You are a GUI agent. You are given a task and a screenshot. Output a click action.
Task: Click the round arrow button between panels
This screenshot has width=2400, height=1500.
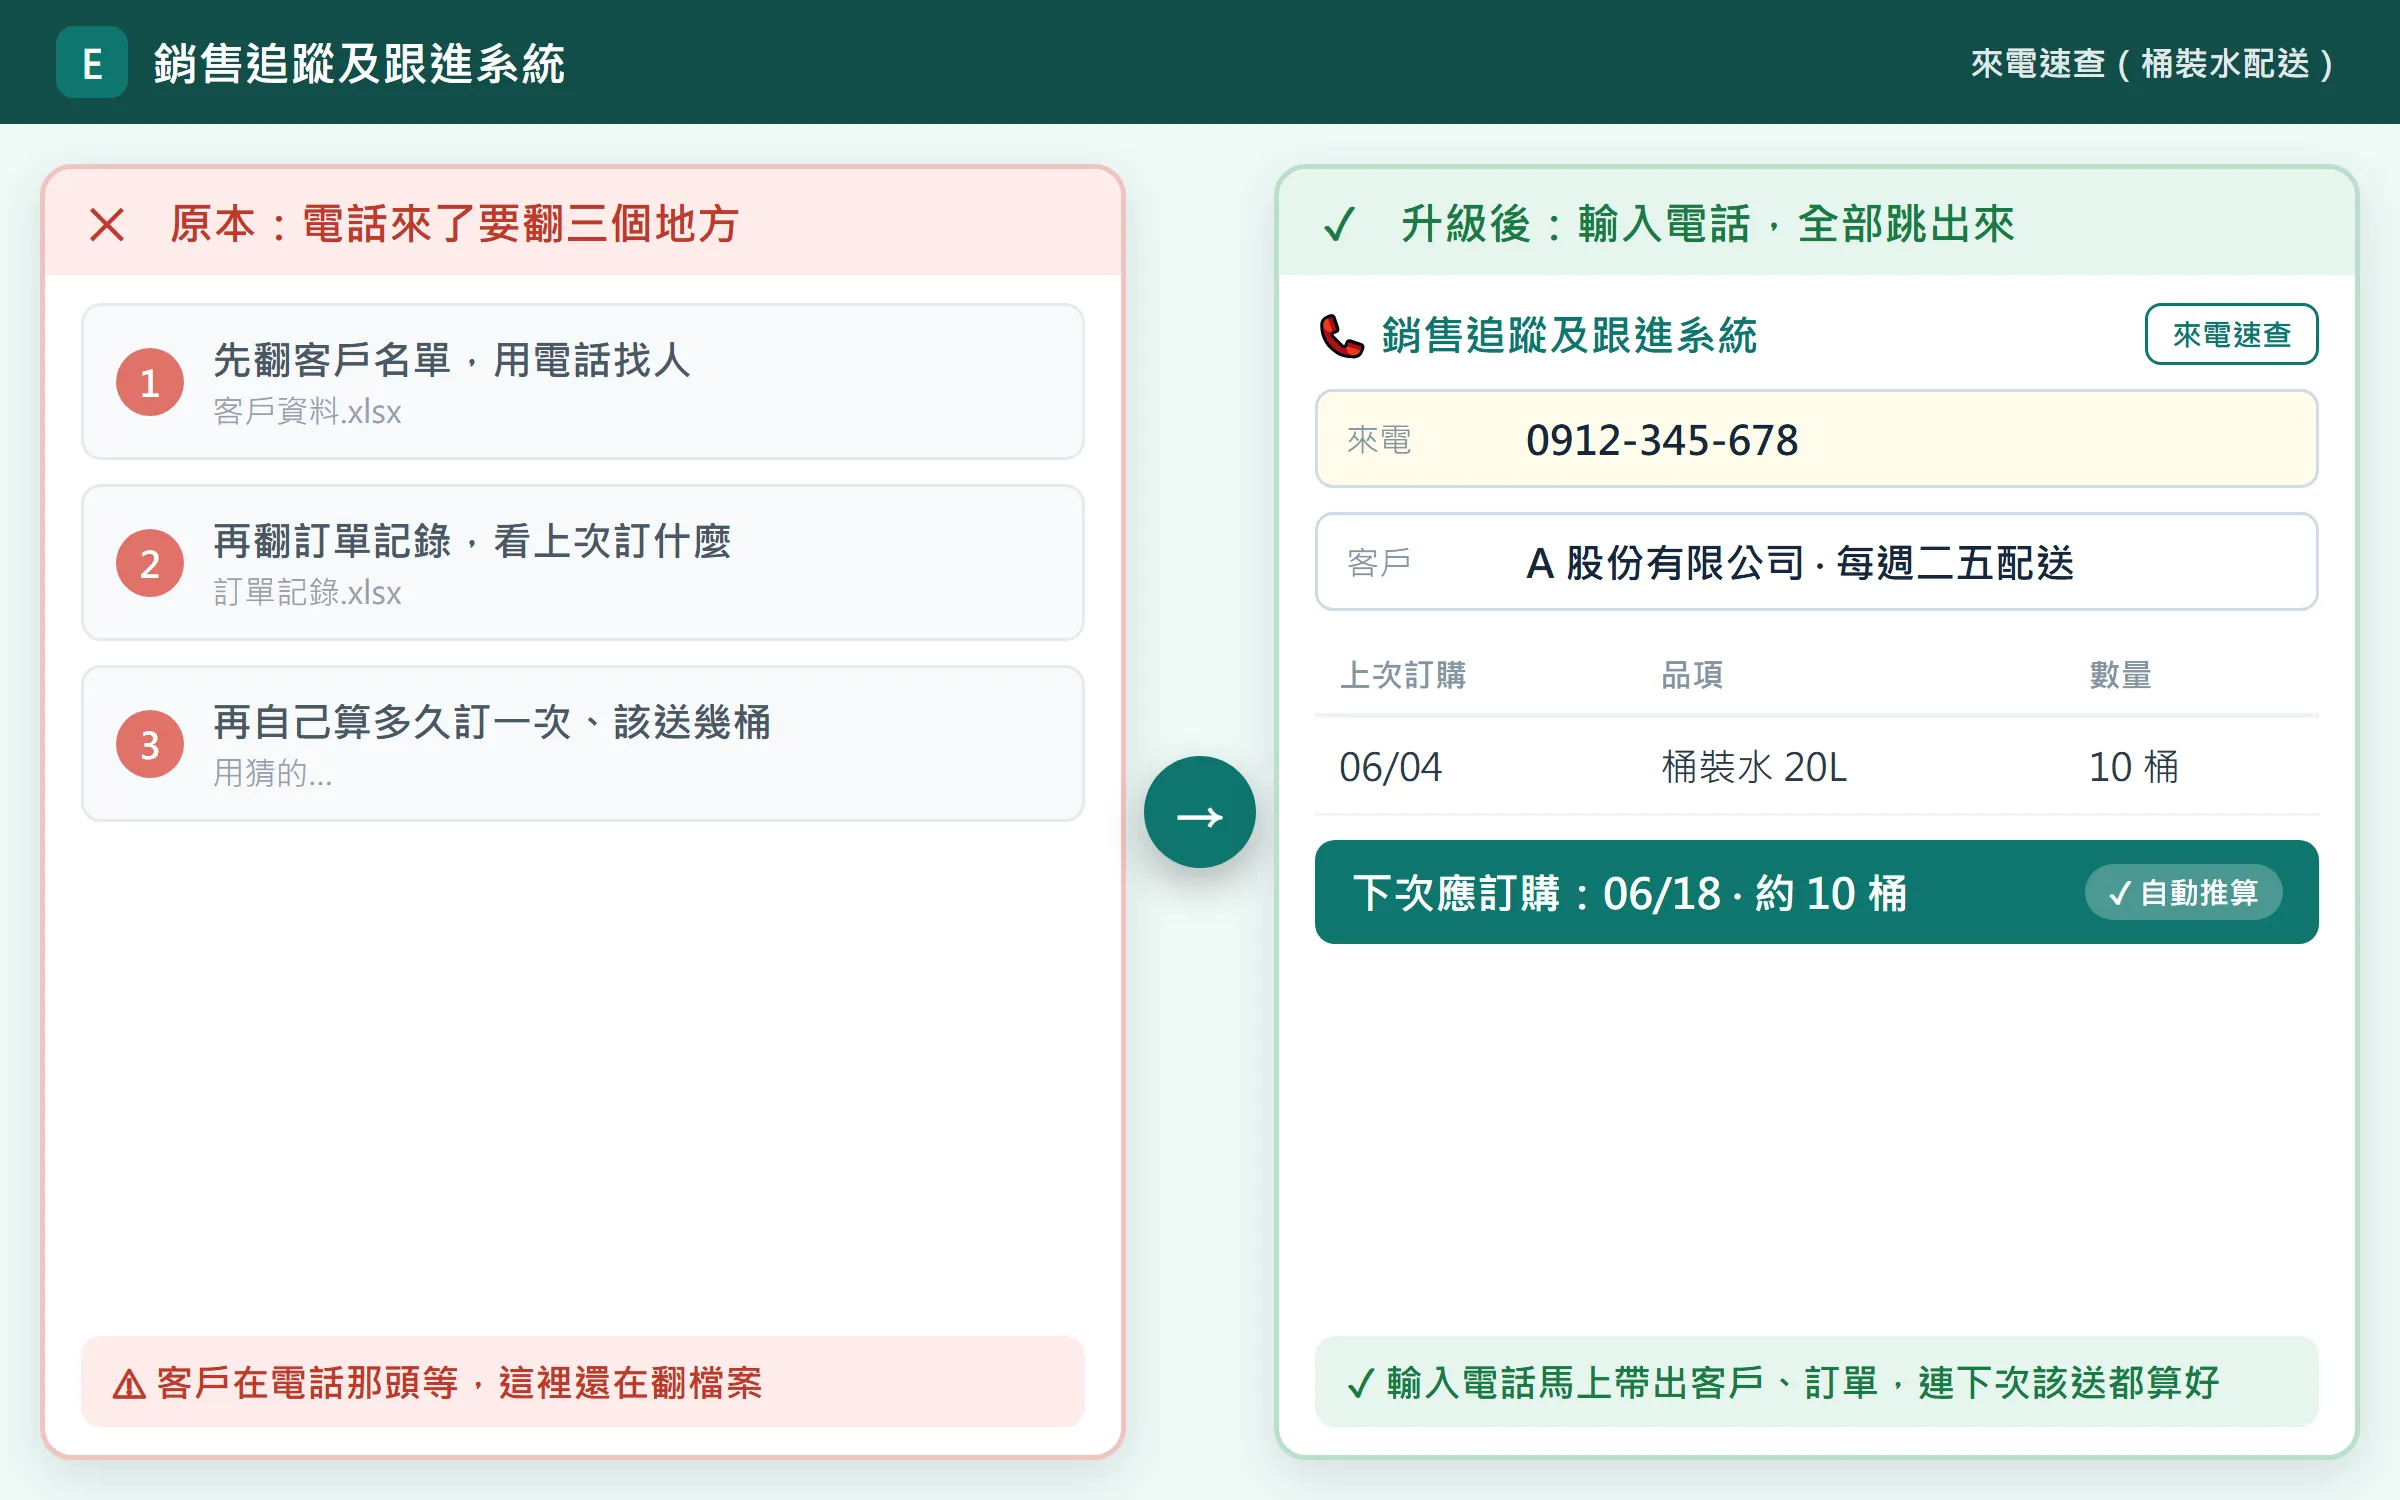(x=1199, y=812)
